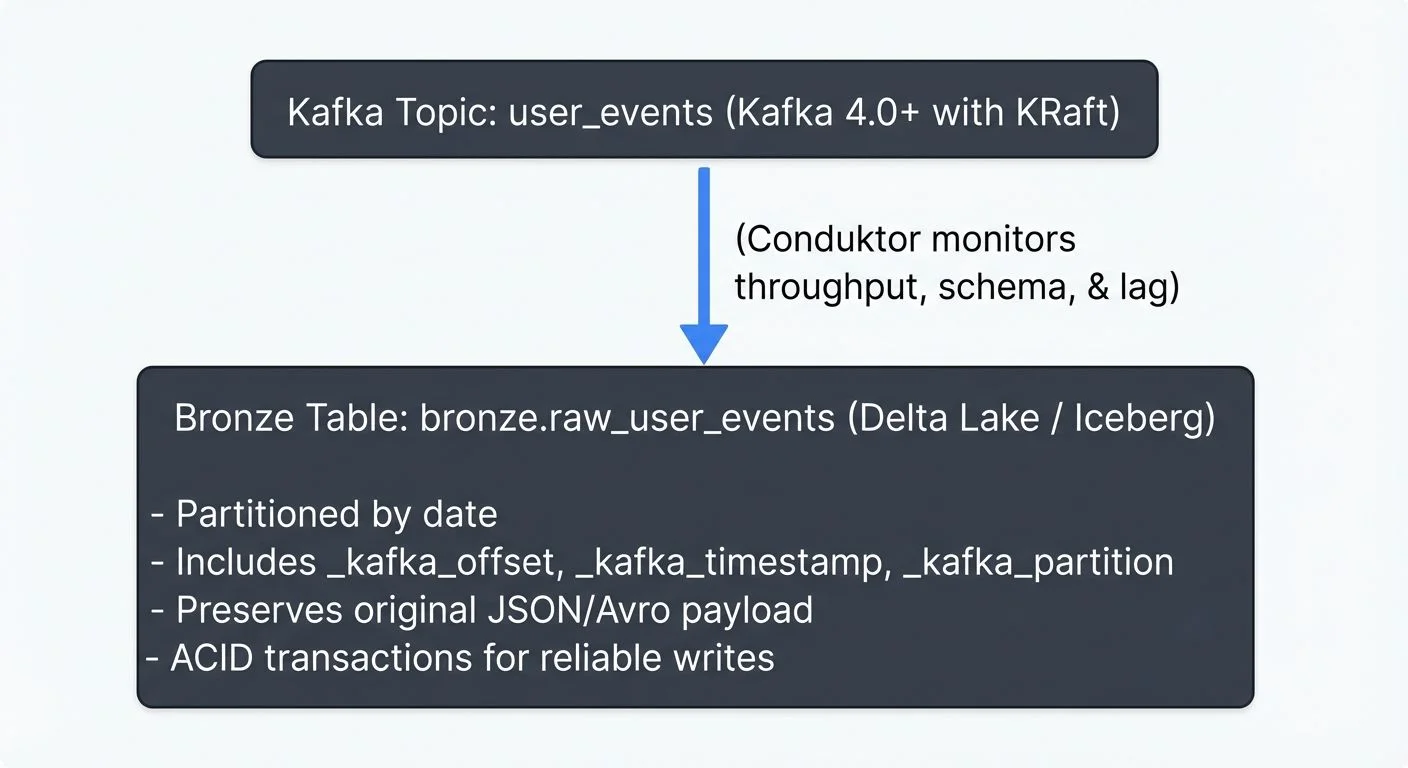The height and width of the screenshot is (768, 1408).
Task: Select the "Partitioned by date" bullet
Action: 336,514
